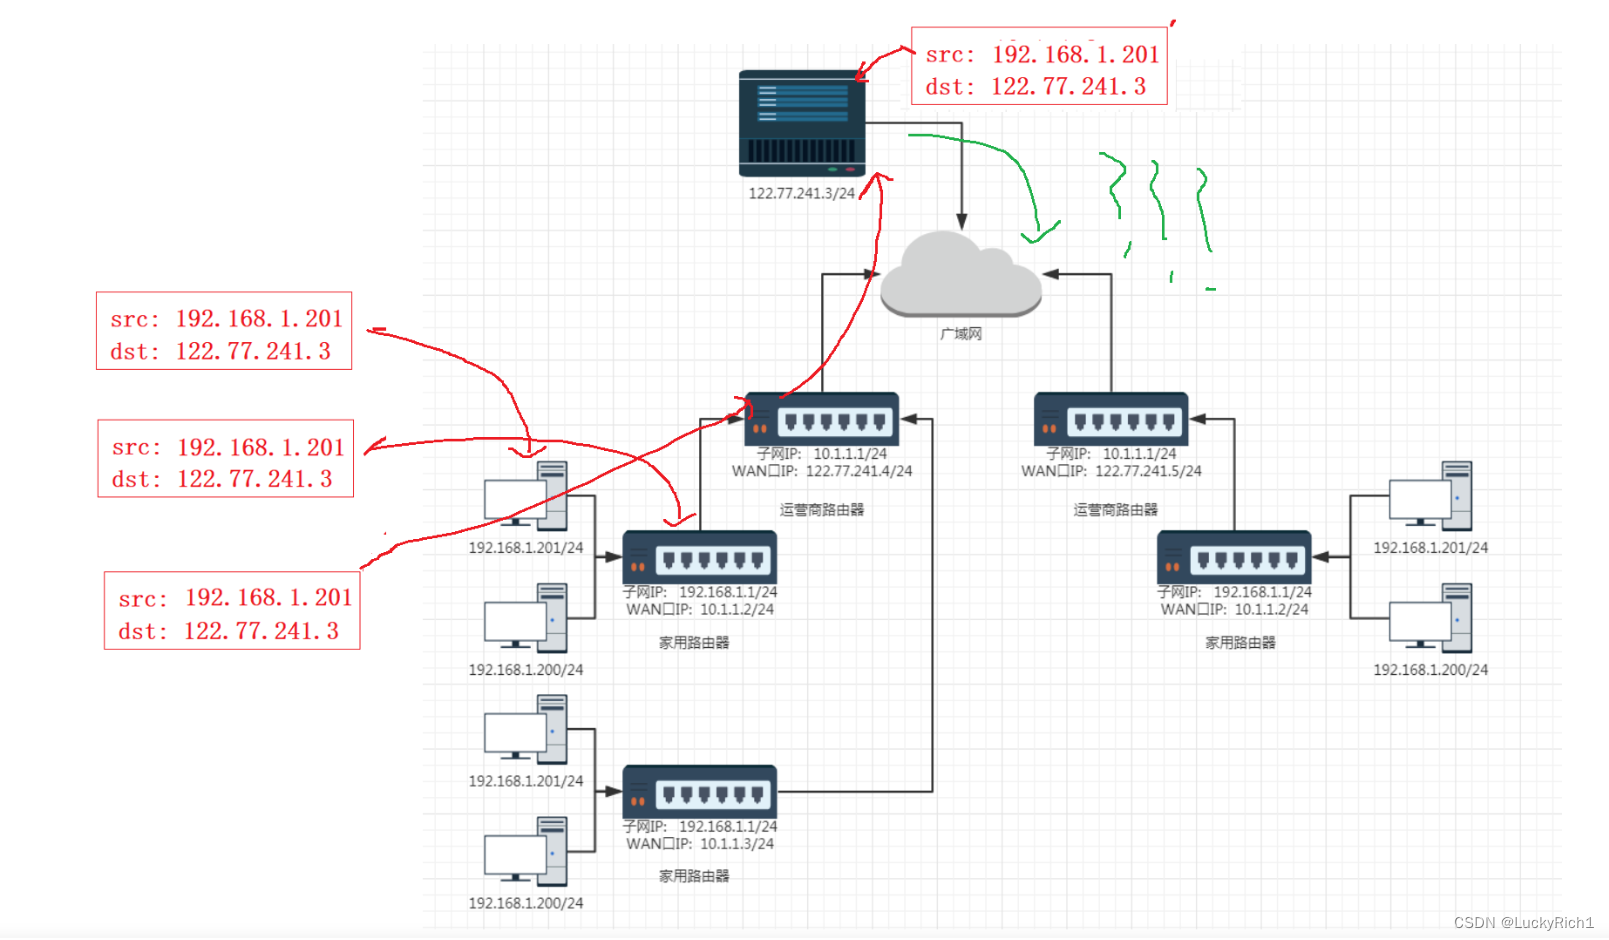The width and height of the screenshot is (1609, 940).
Task: Click 家用路由器 label below WAN 10.1.1.3/24
Action: point(694,876)
